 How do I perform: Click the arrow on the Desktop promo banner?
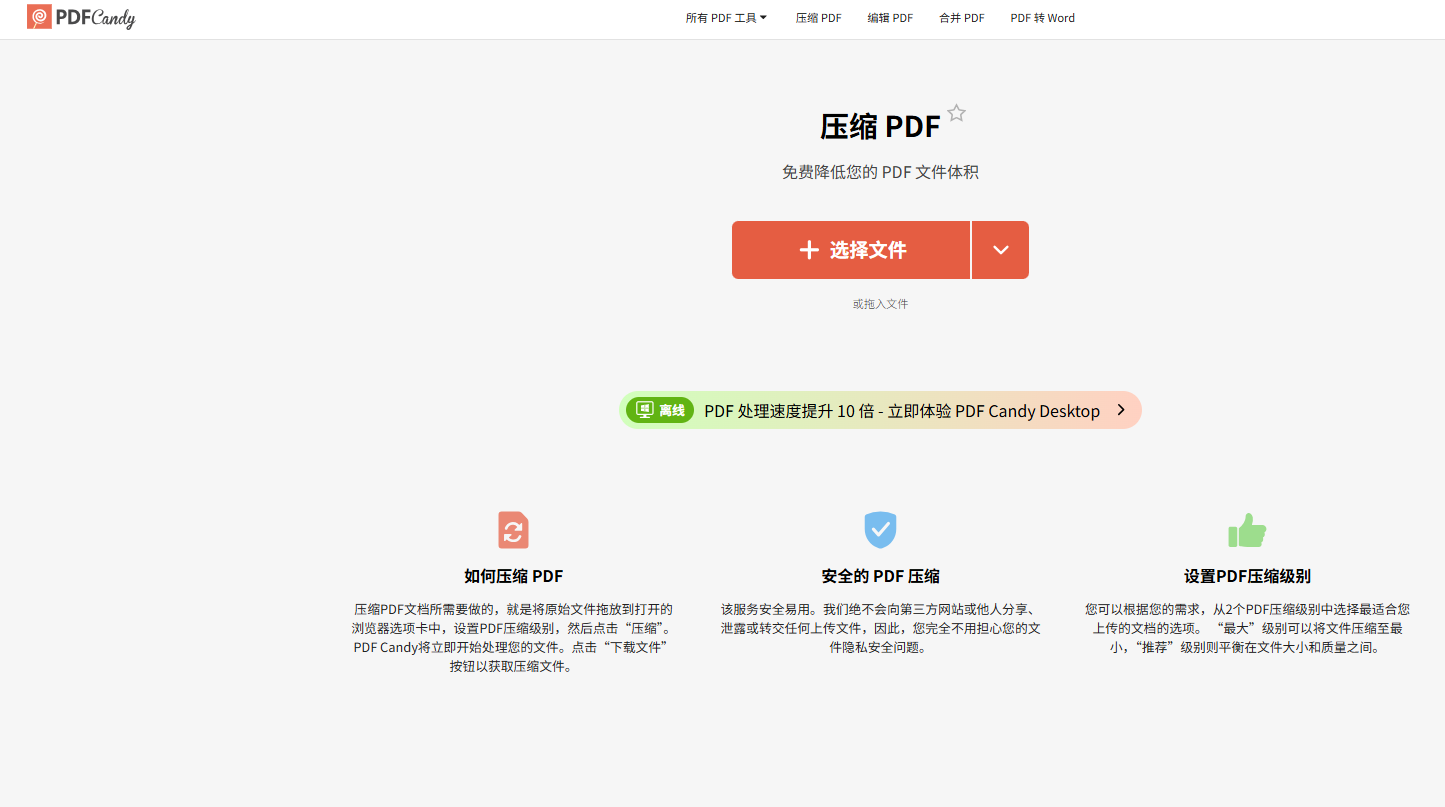tap(1121, 410)
